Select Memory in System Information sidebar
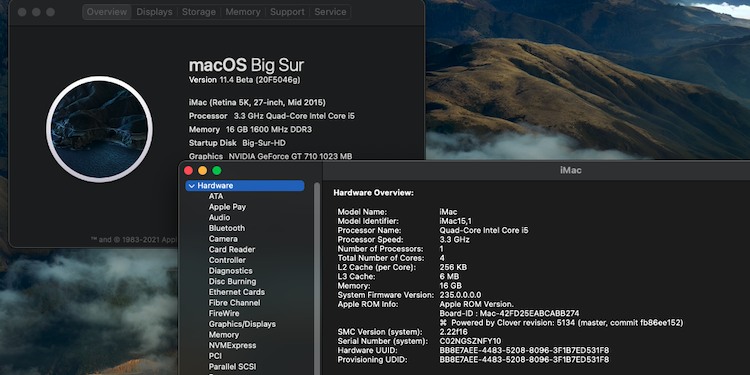This screenshot has width=750, height=375. click(223, 335)
